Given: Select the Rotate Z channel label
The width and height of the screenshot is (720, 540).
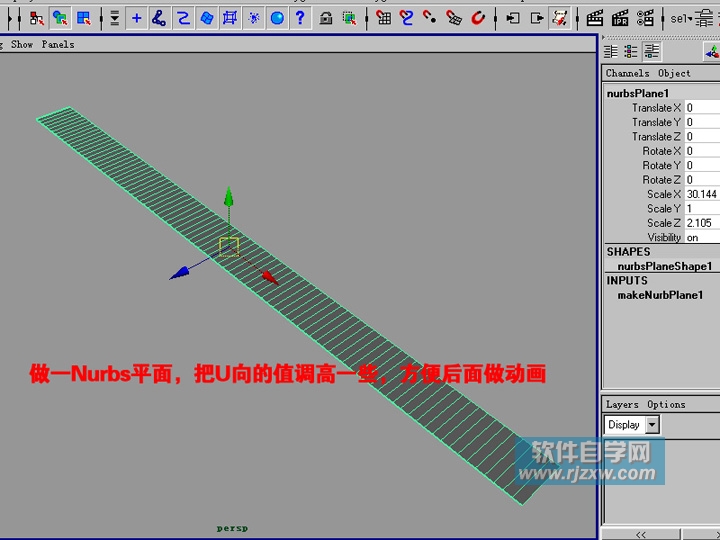Looking at the screenshot, I should tap(661, 180).
